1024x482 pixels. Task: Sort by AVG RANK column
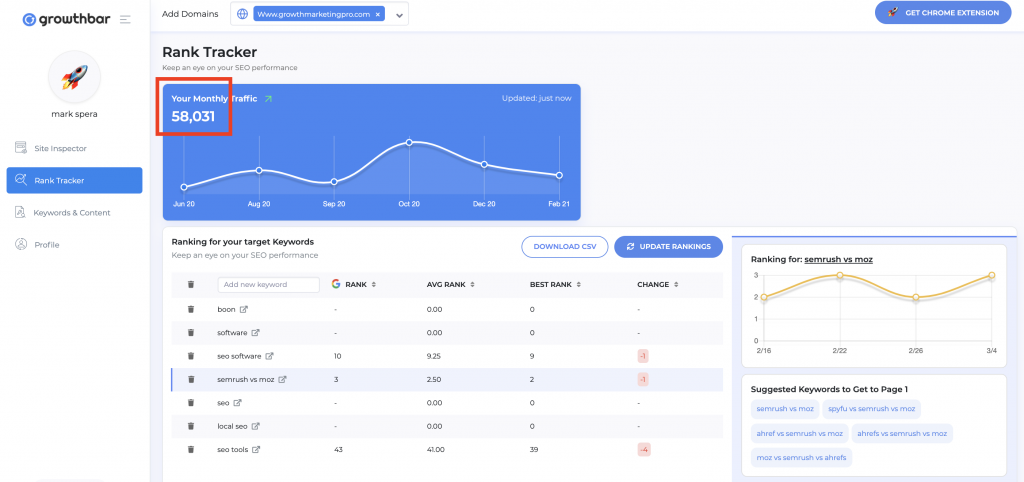coord(451,285)
